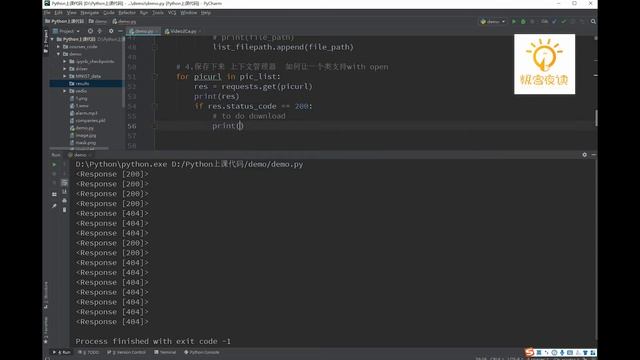Toggle soft-wrap in Run output
Viewport: 640px width, 360px height.
click(64, 182)
